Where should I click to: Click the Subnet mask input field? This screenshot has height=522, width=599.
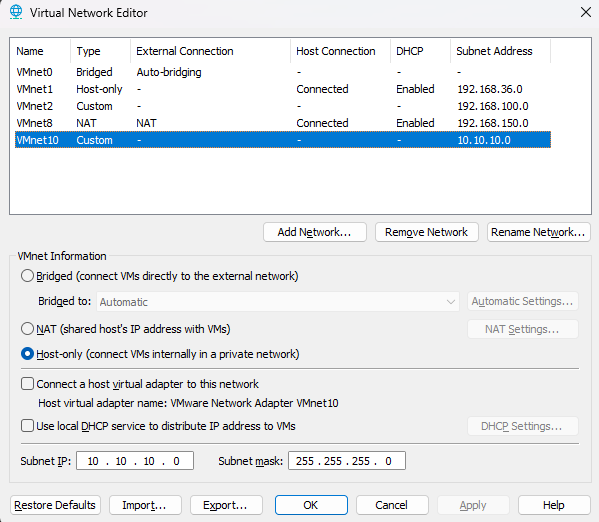point(347,461)
